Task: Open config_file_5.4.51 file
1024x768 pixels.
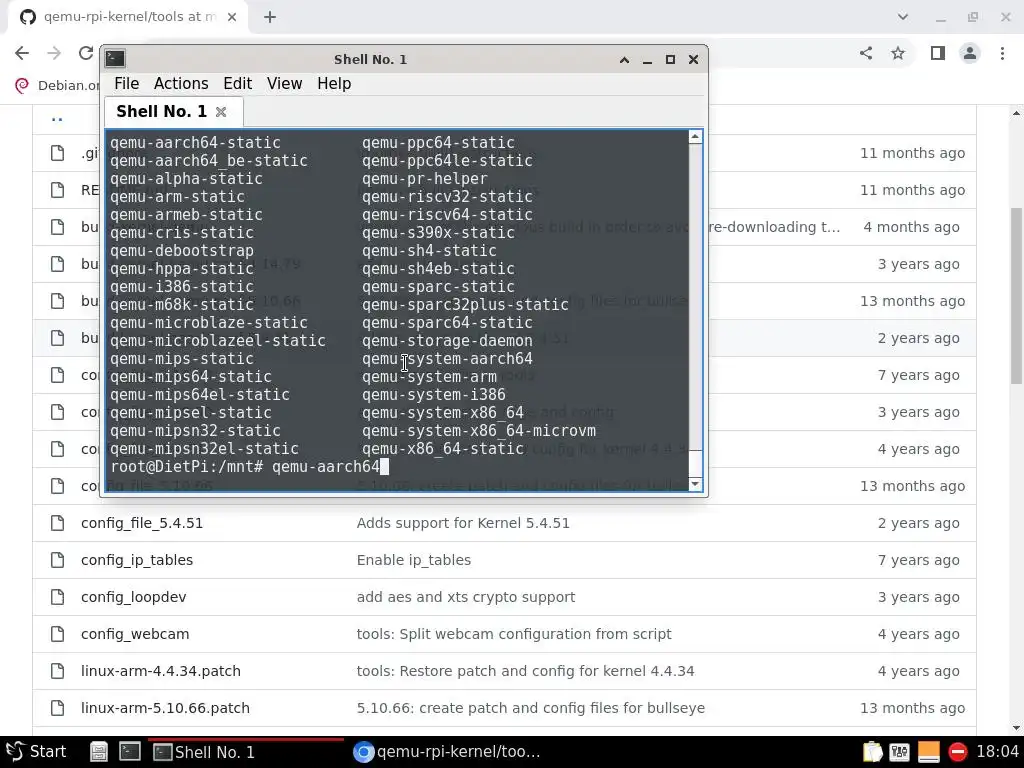Action: [142, 523]
